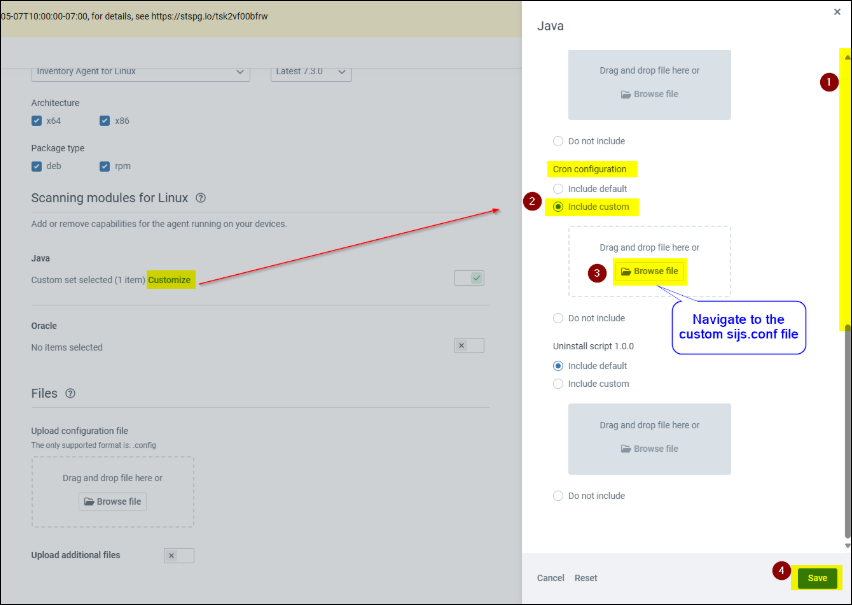This screenshot has width=852, height=605.
Task: Select Include default under Uninstall script
Action: pos(558,366)
